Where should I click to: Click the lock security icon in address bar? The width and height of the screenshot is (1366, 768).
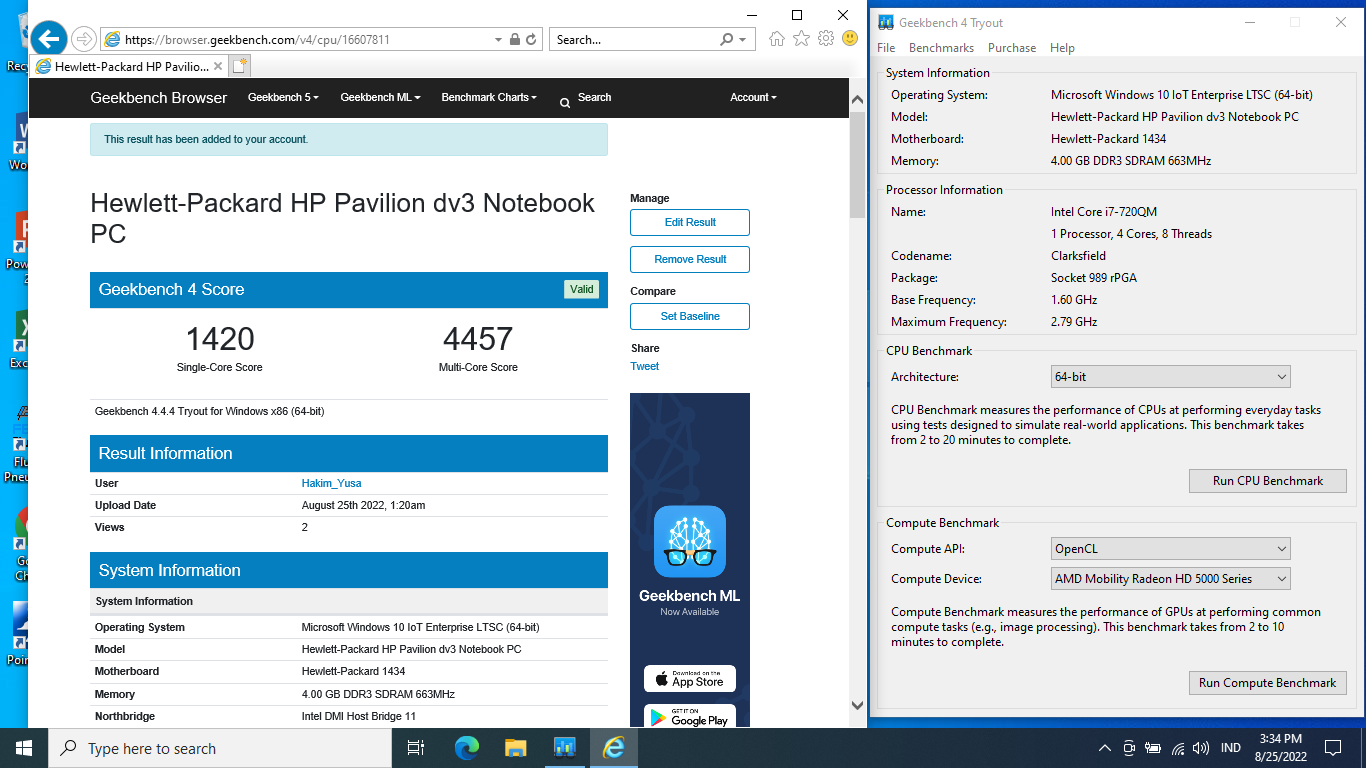[x=514, y=40]
